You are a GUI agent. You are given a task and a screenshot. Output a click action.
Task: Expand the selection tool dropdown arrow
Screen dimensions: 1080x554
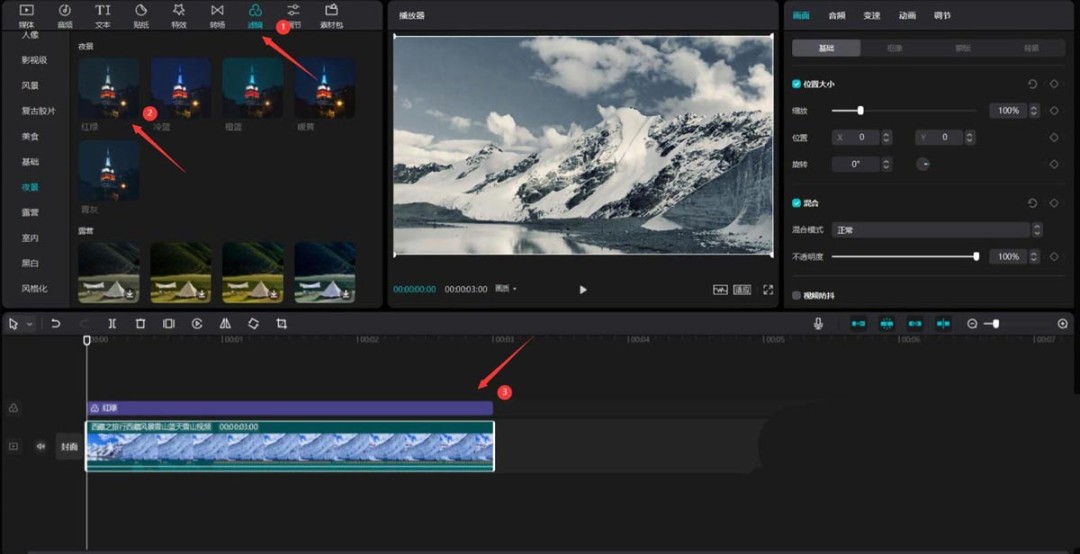[30, 324]
